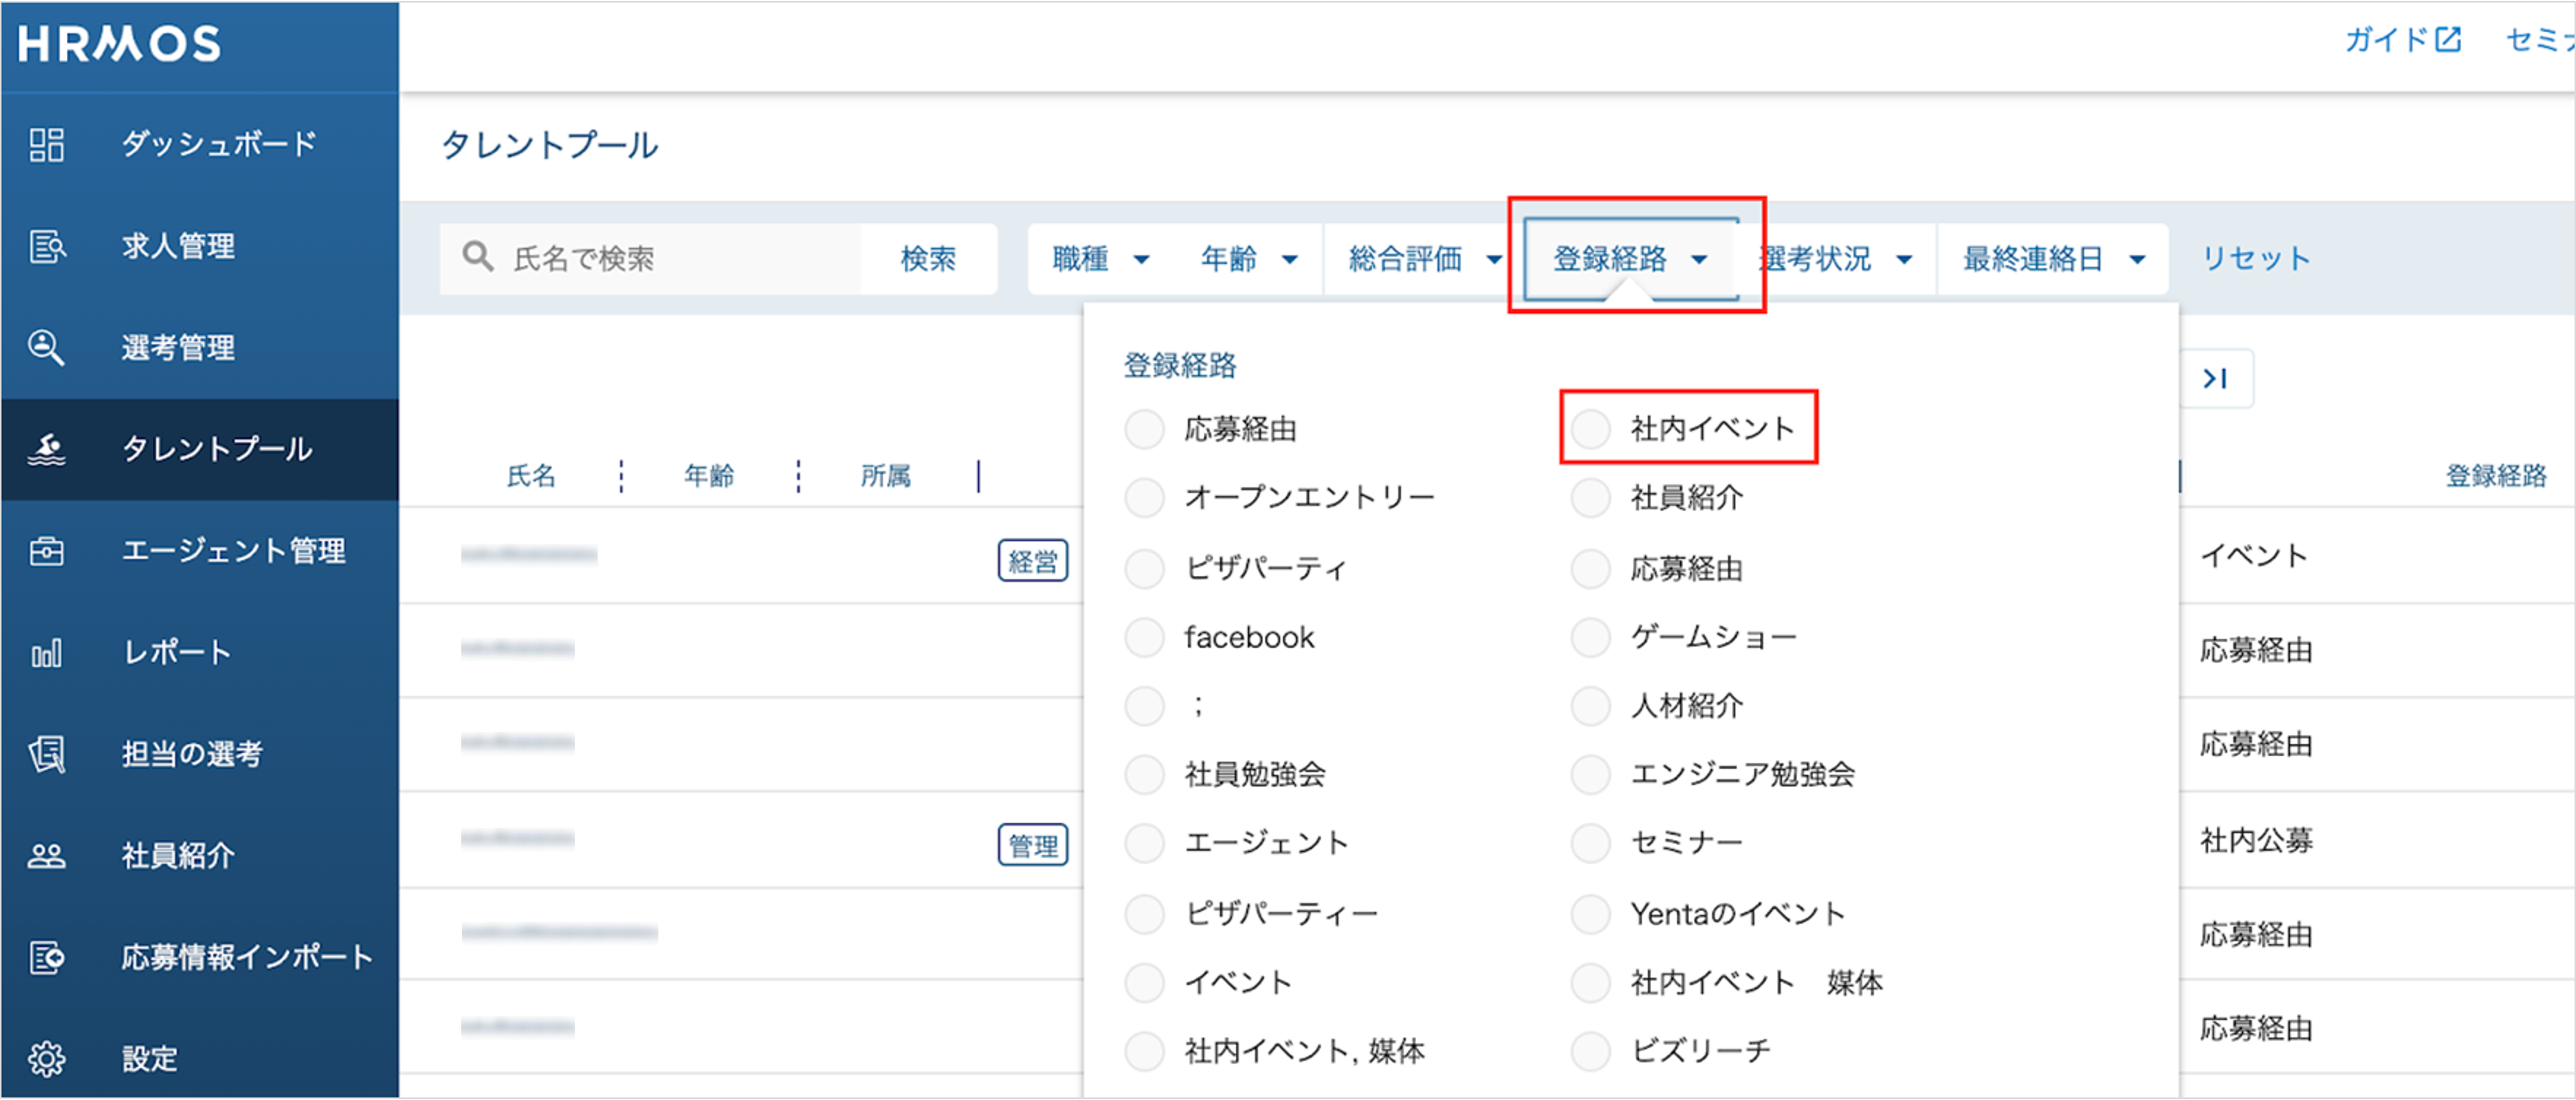Click the 選考管理 magnifier-person icon
The image size is (2576, 1100).
pyautogui.click(x=46, y=347)
